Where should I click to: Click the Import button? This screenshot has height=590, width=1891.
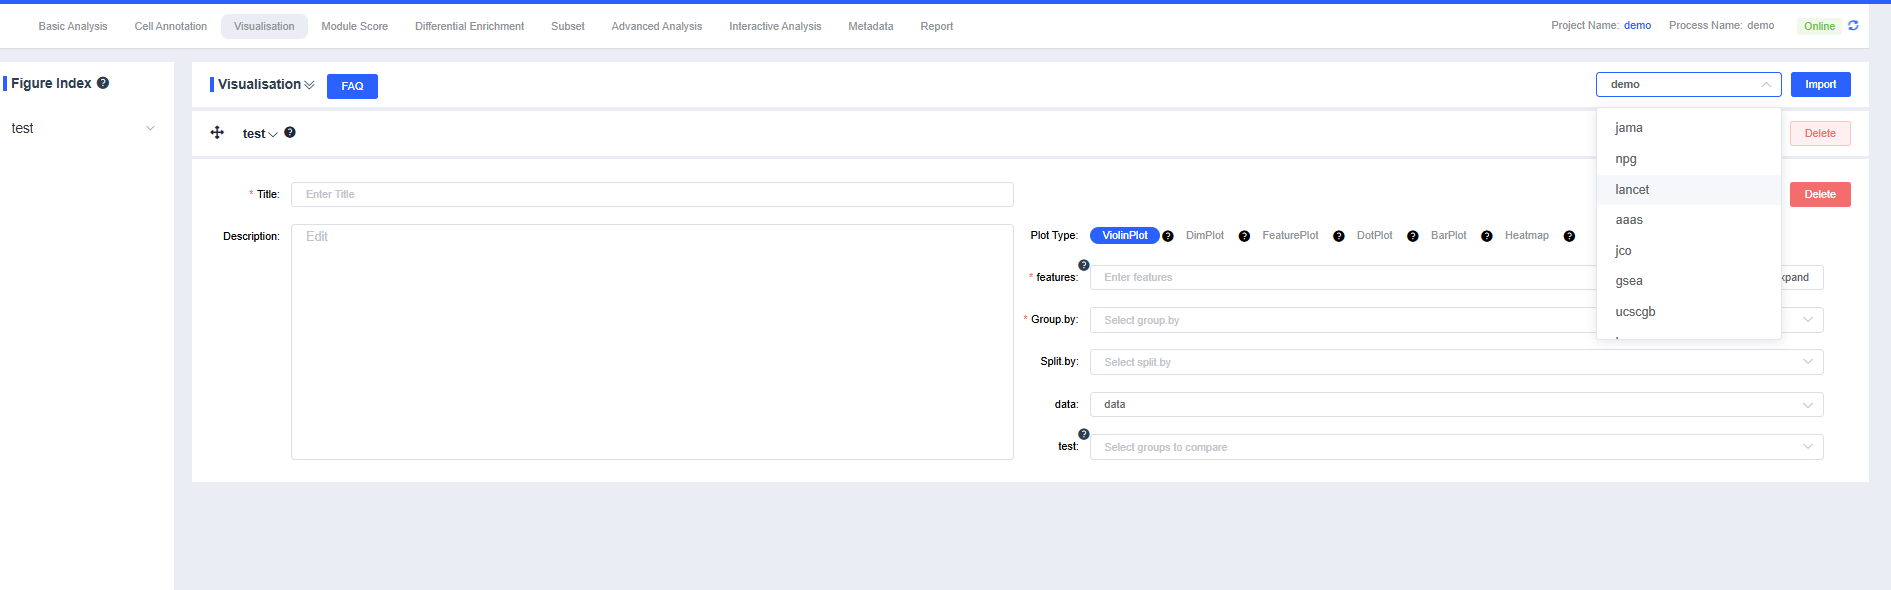[x=1820, y=85]
